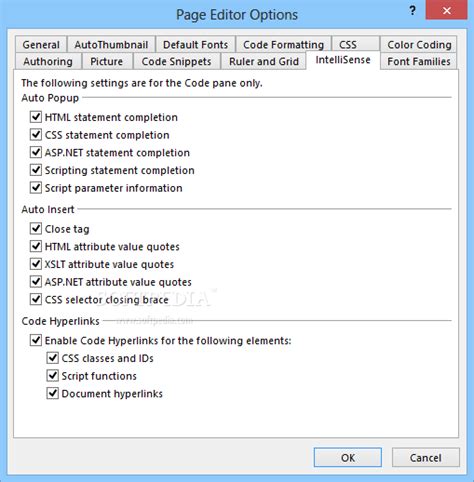Image resolution: width=474 pixels, height=482 pixels.
Task: Uncheck HTML statement completion
Action: (x=36, y=117)
